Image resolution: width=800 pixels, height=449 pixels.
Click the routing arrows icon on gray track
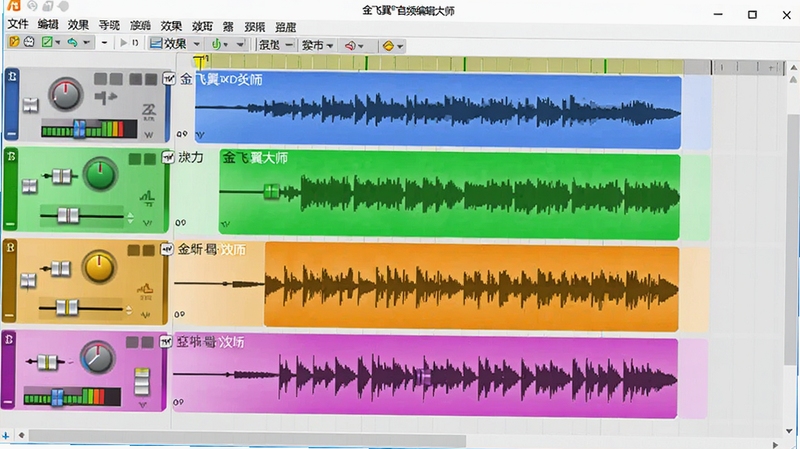coord(106,97)
